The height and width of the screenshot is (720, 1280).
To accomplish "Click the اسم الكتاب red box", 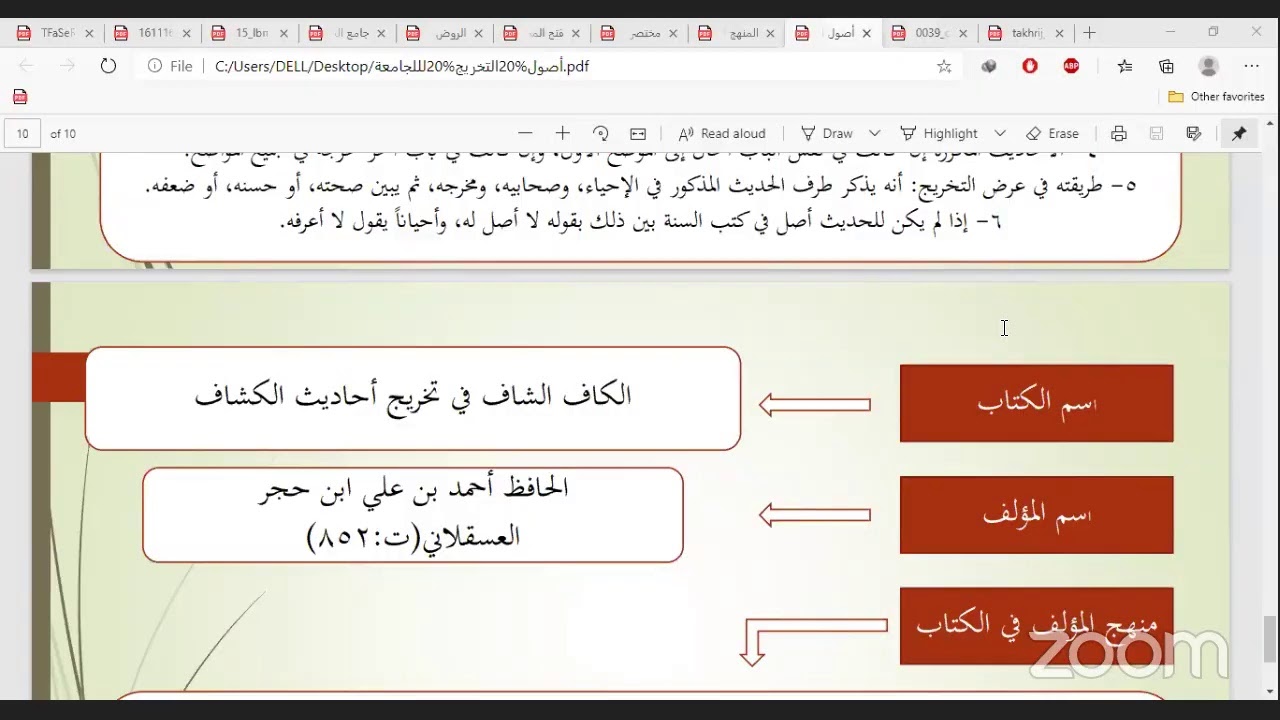I will [1036, 403].
